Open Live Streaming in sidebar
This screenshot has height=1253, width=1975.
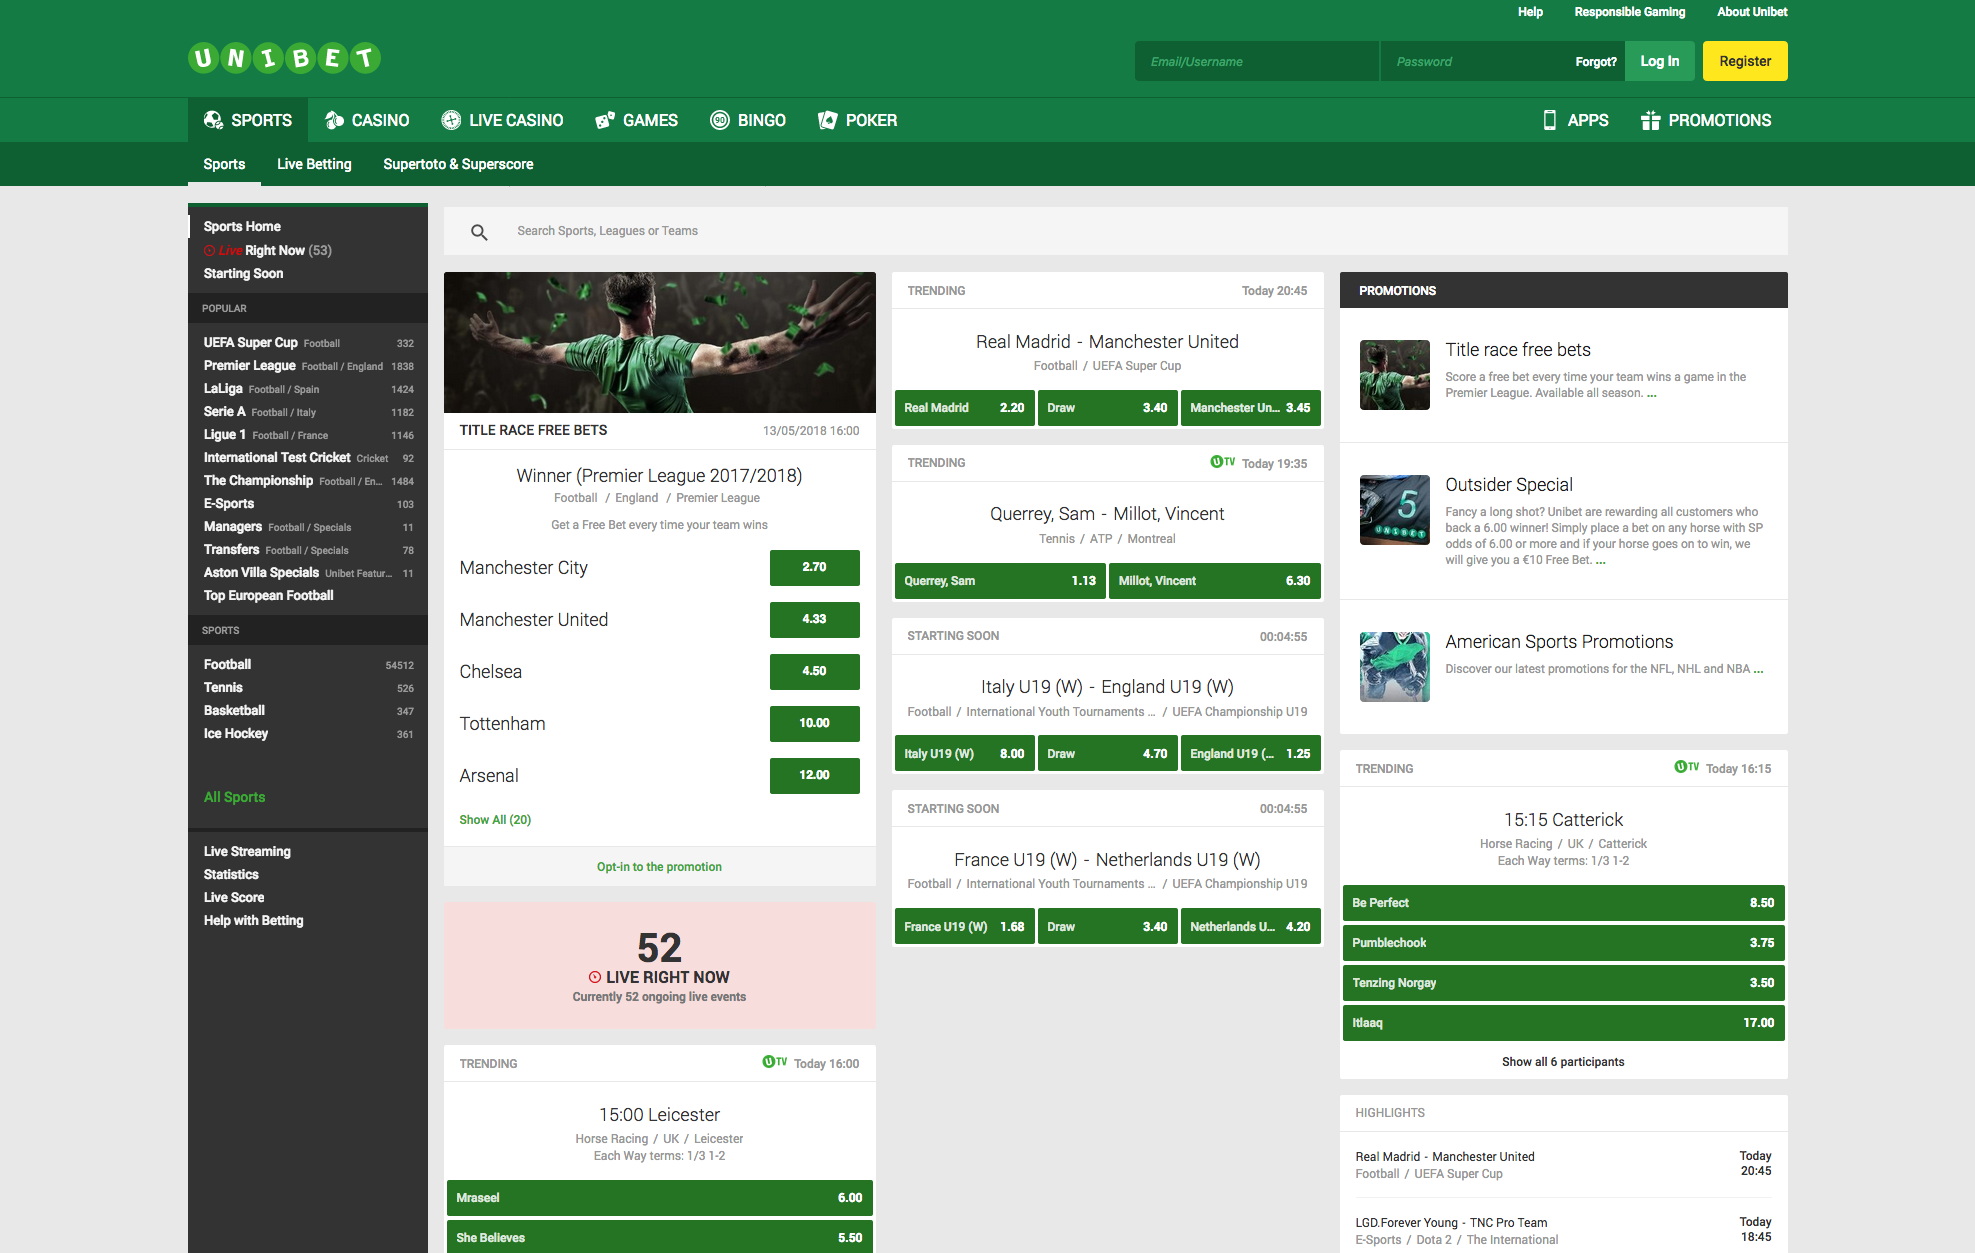pyautogui.click(x=247, y=852)
